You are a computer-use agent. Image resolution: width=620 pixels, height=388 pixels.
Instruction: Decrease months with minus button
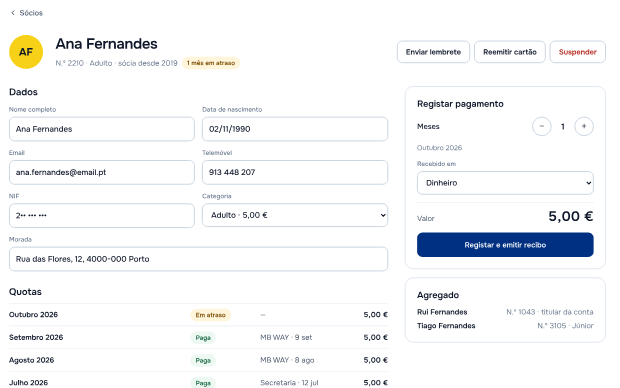541,127
